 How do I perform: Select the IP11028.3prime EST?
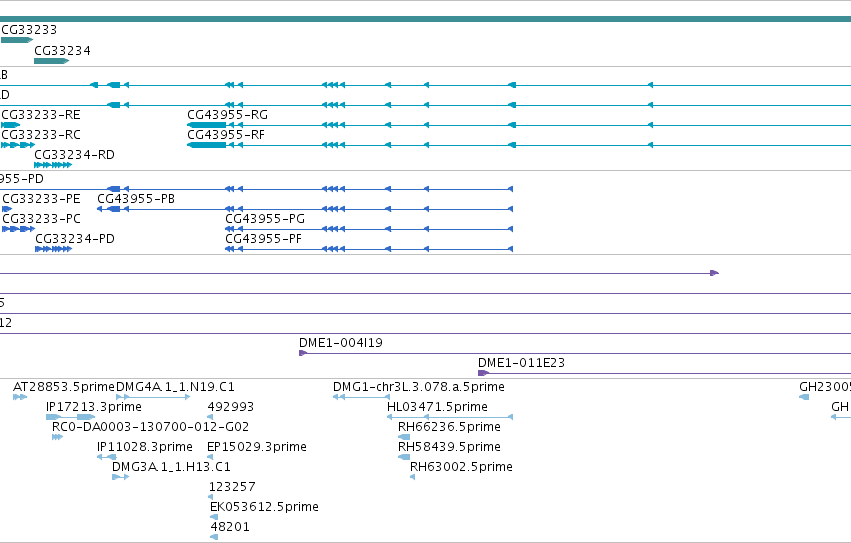click(106, 457)
